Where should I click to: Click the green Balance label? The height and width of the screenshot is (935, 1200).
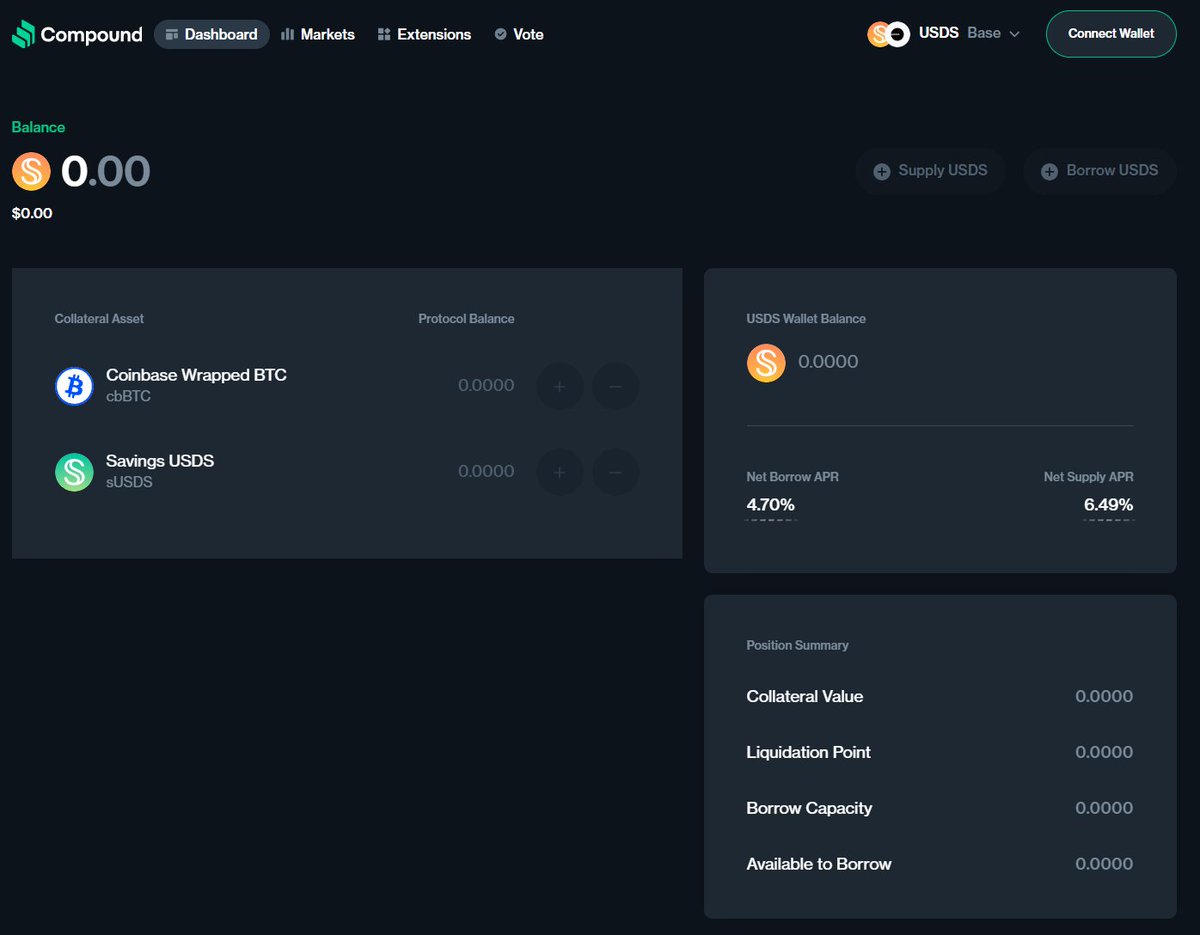[x=38, y=127]
